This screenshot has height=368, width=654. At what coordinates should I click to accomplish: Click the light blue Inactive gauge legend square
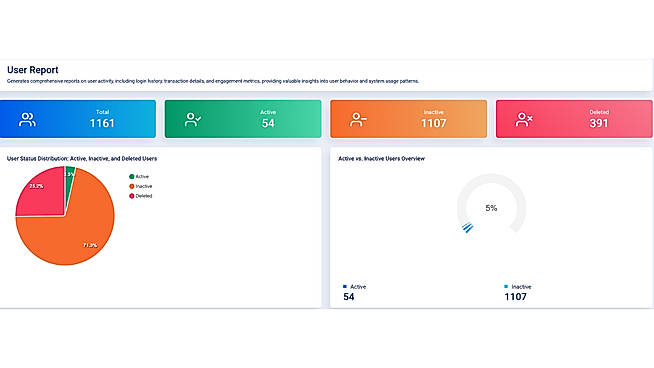click(x=506, y=287)
